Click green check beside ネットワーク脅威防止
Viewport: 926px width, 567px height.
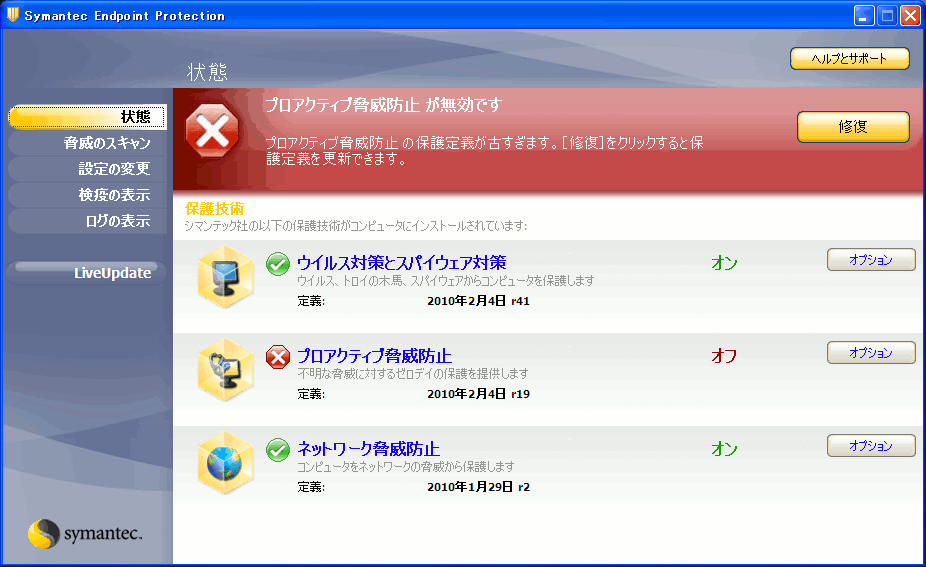click(278, 449)
